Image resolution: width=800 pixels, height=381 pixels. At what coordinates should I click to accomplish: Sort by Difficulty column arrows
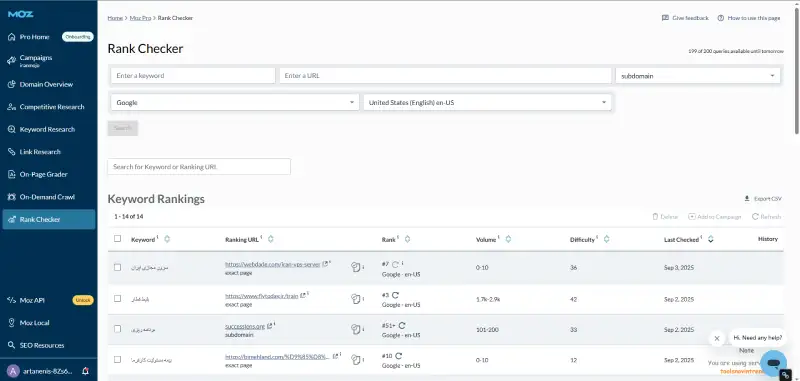(606, 239)
